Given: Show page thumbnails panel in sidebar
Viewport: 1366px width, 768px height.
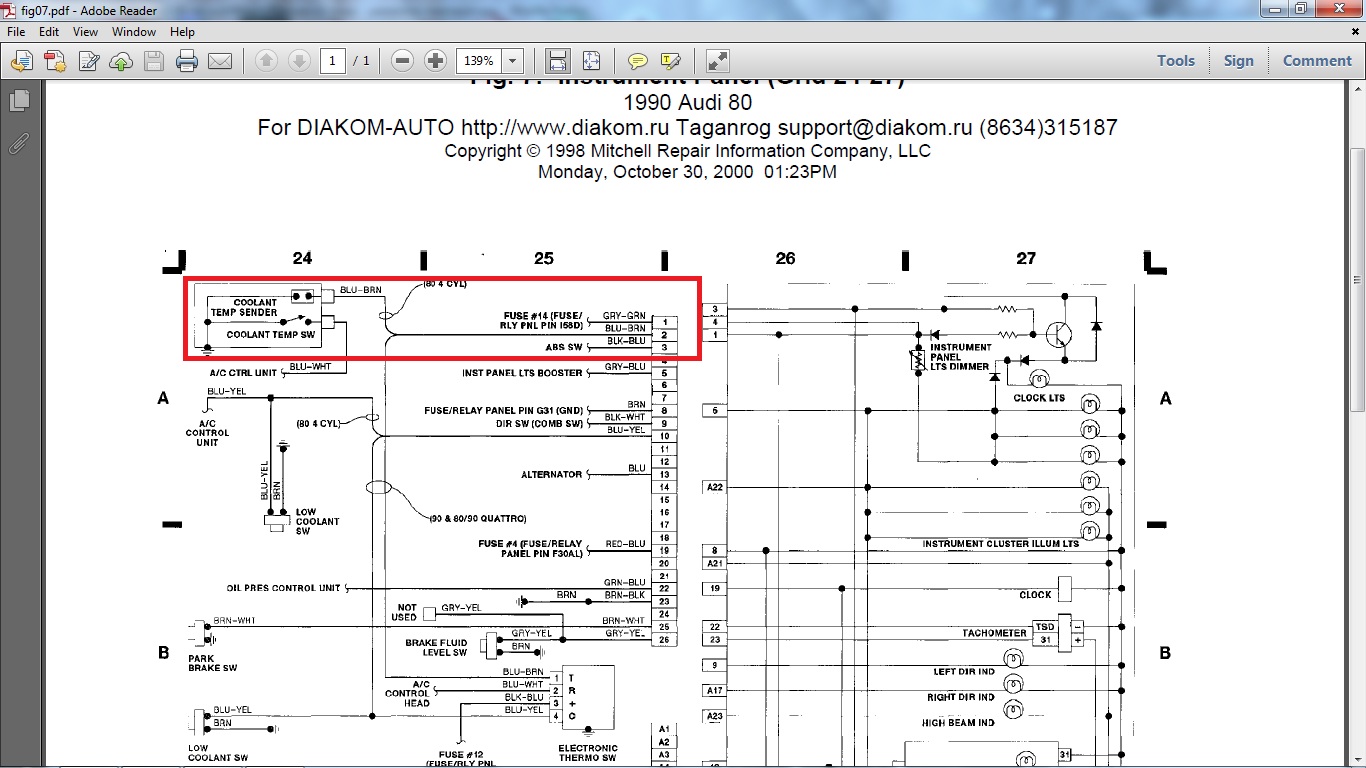Looking at the screenshot, I should [18, 101].
